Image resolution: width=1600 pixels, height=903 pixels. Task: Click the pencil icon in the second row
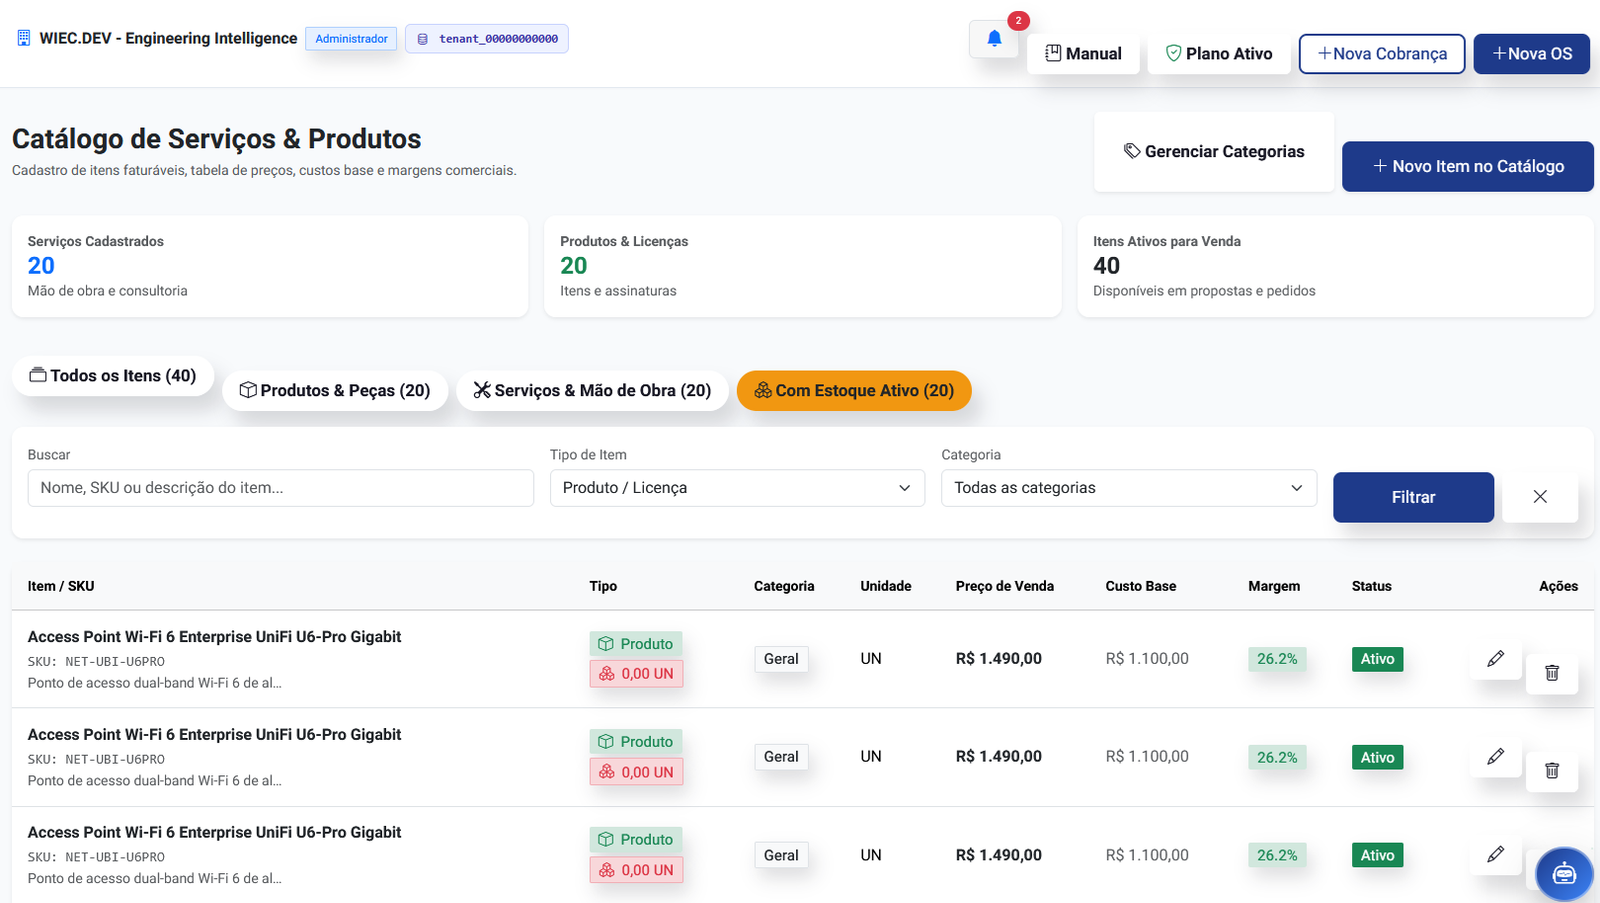(1495, 756)
